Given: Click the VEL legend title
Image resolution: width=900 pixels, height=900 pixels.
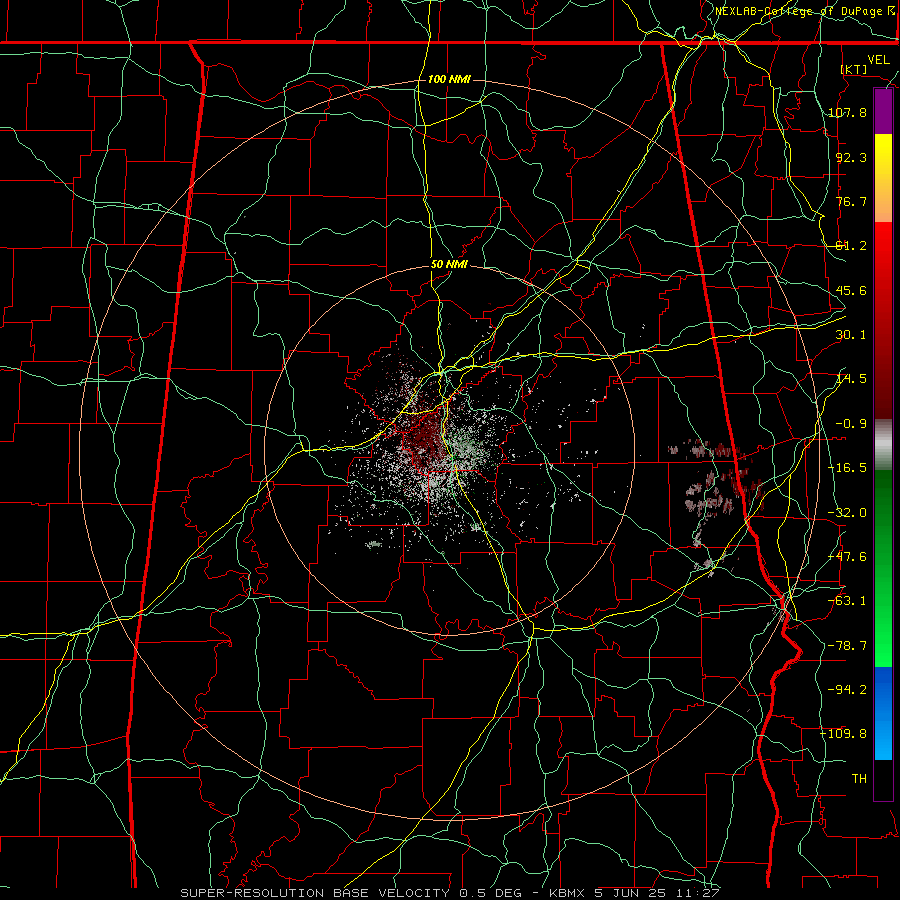Looking at the screenshot, I should pyautogui.click(x=879, y=60).
